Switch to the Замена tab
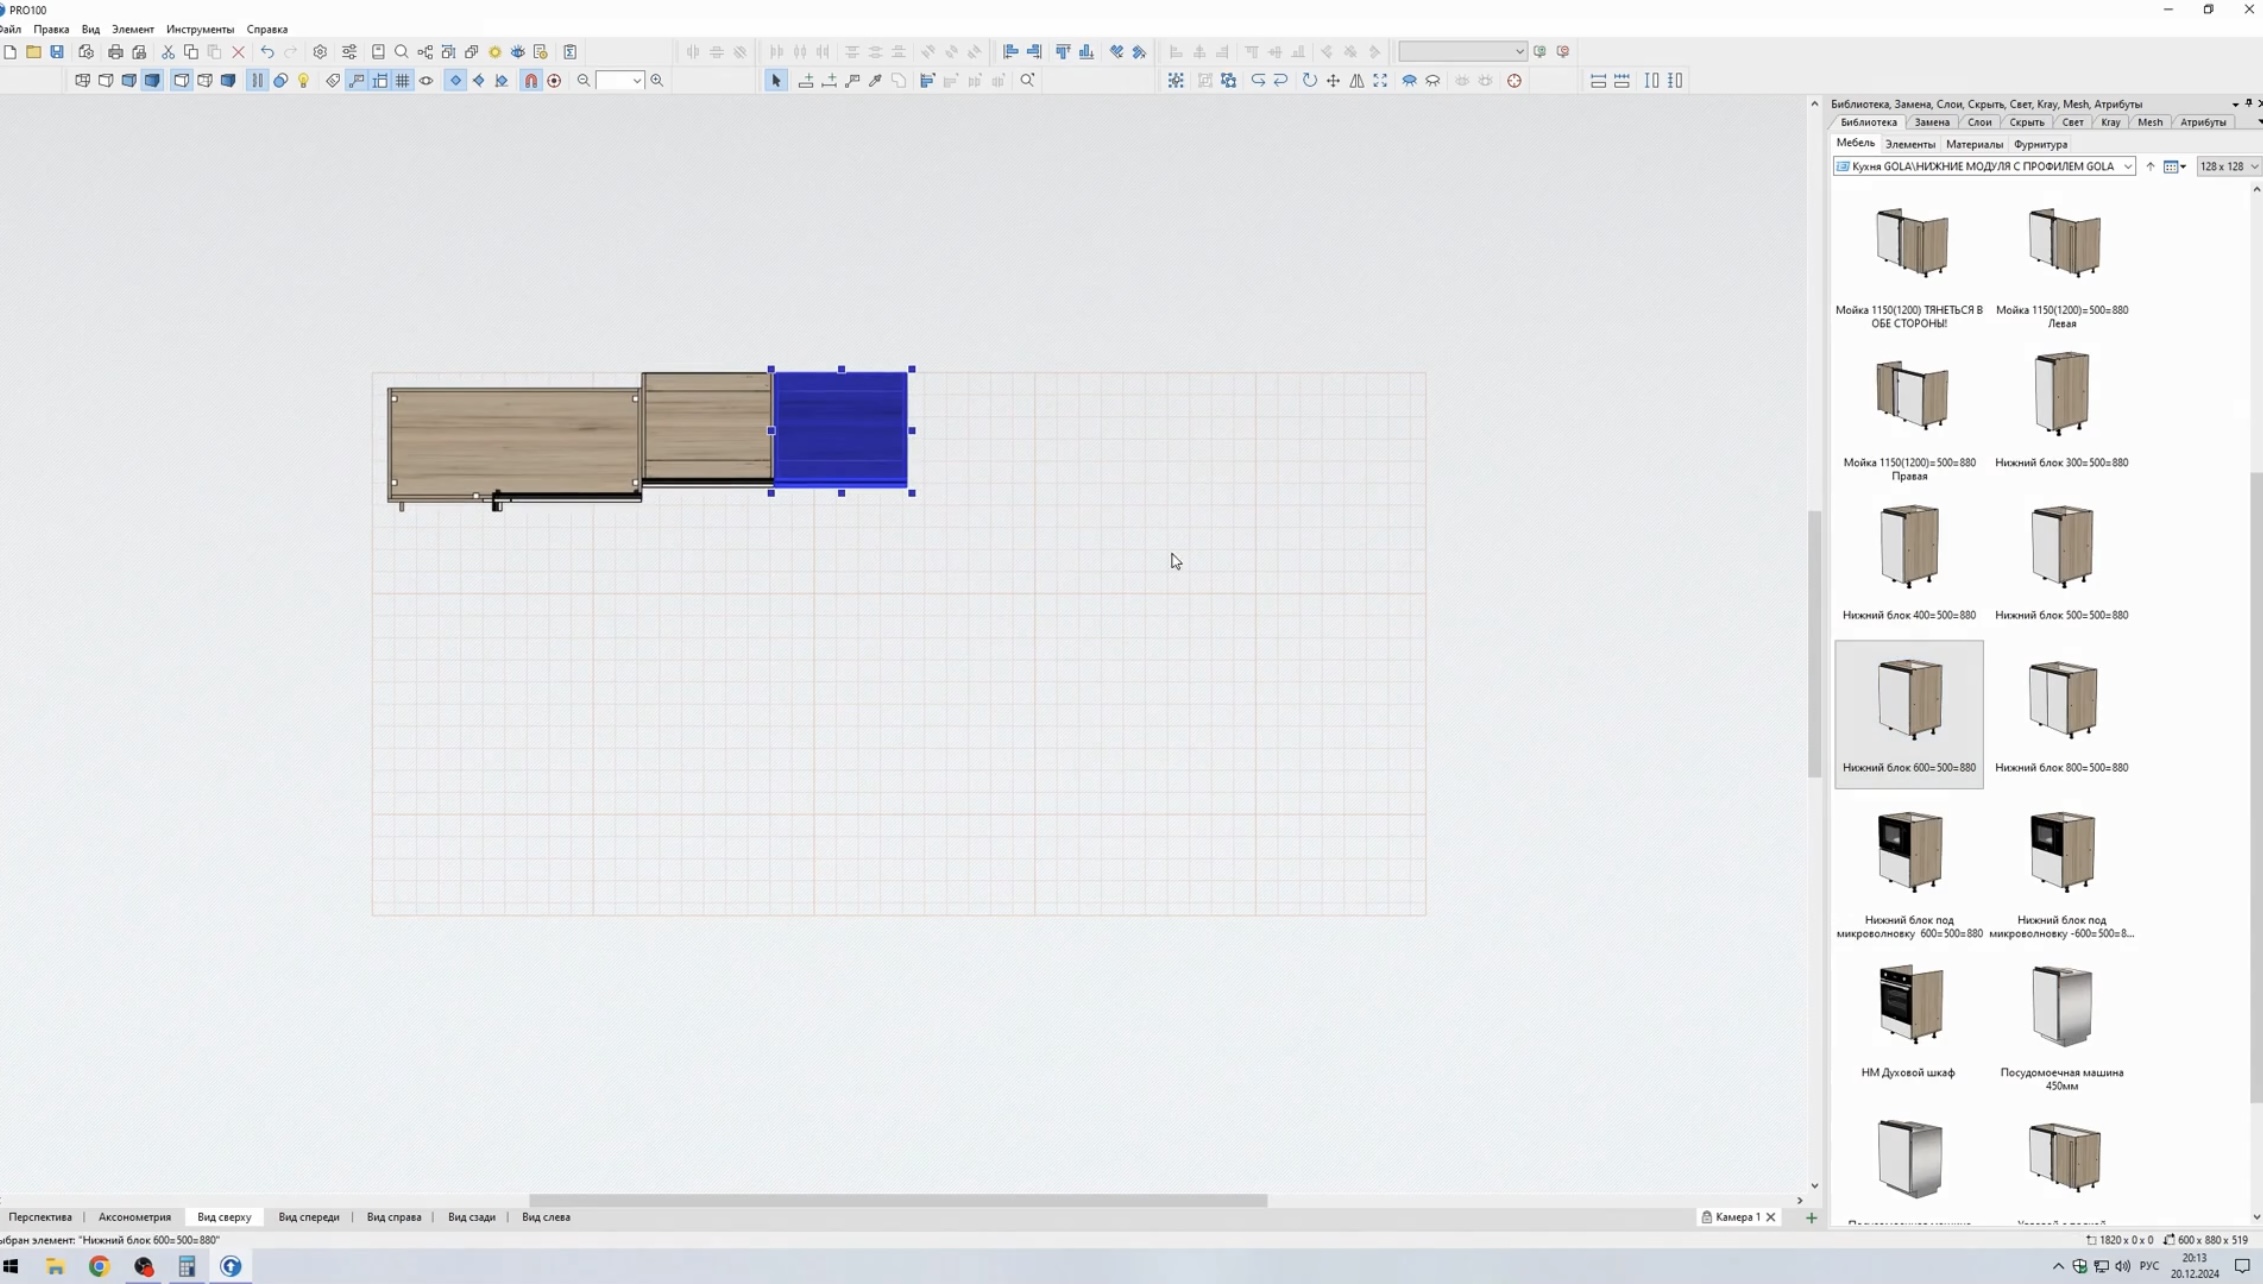This screenshot has height=1284, width=2263. 1932,122
